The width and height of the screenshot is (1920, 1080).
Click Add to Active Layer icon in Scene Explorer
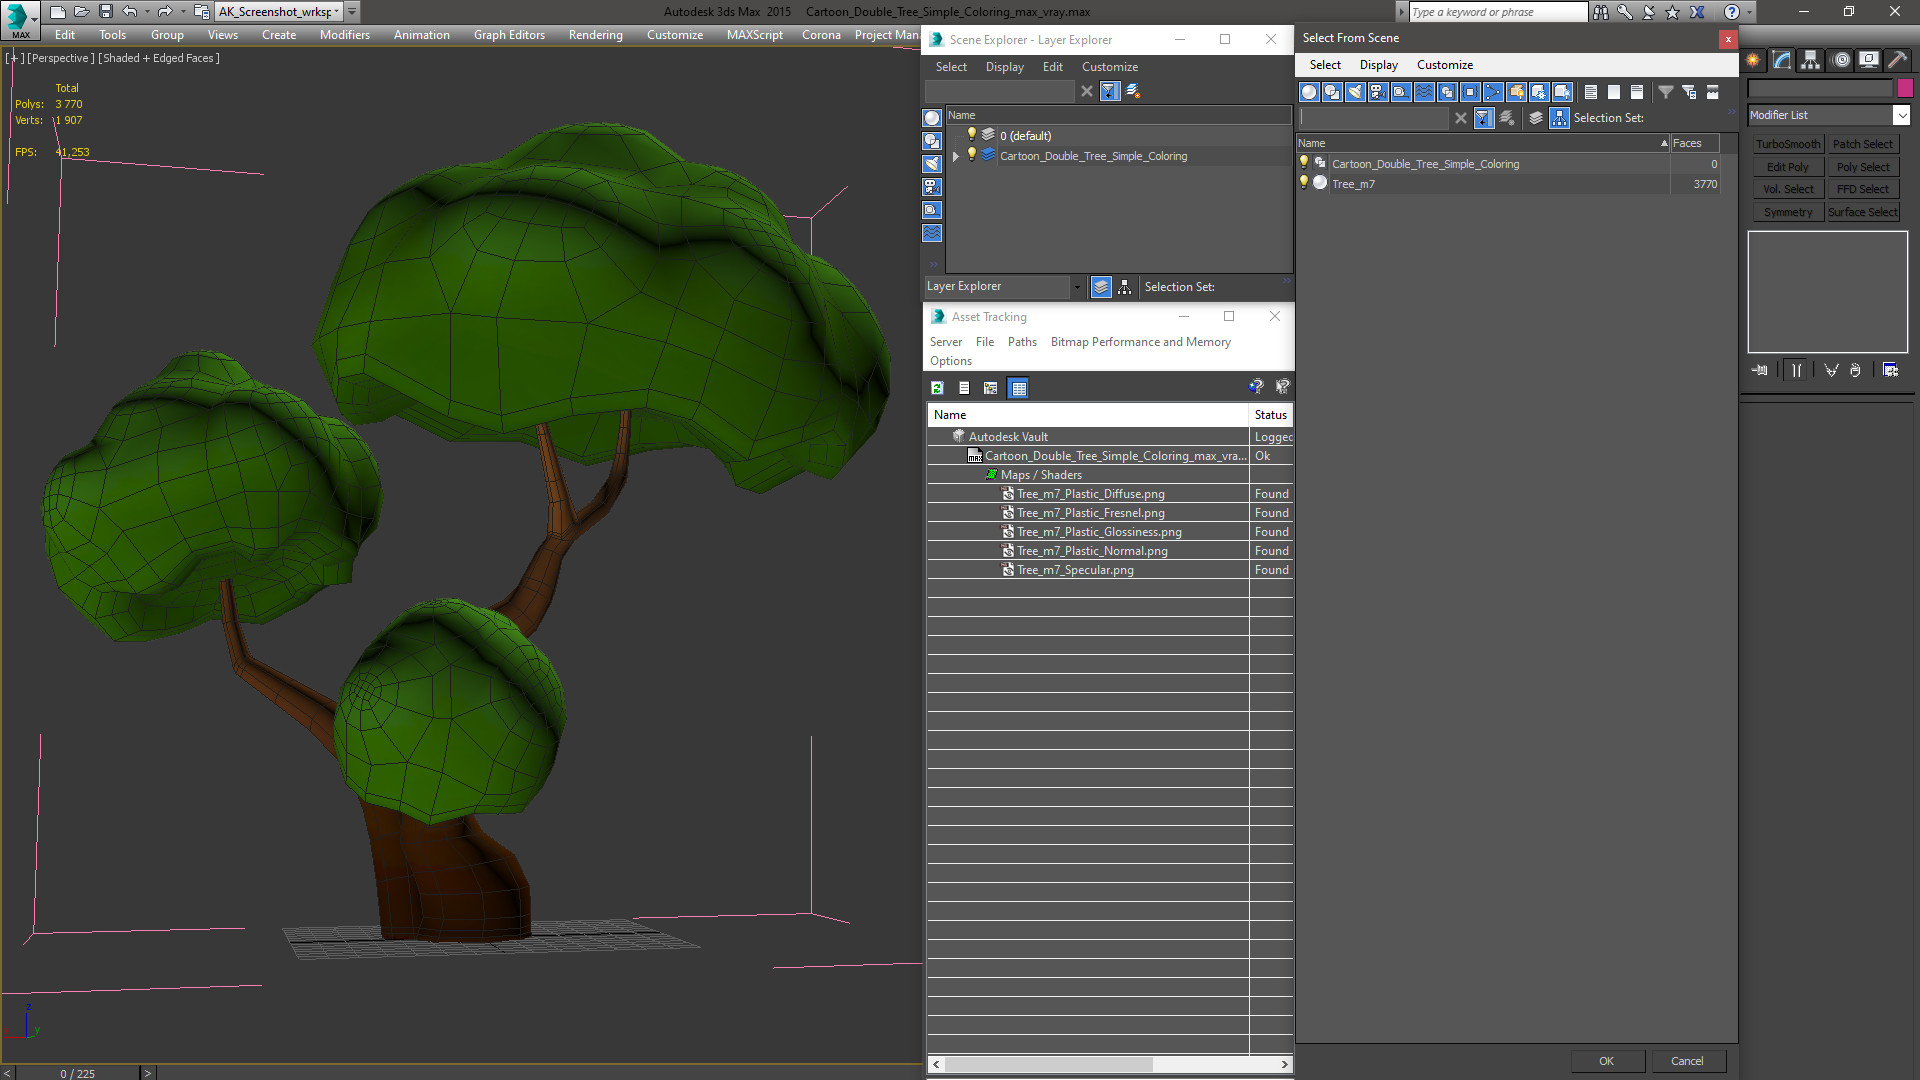click(x=1133, y=91)
